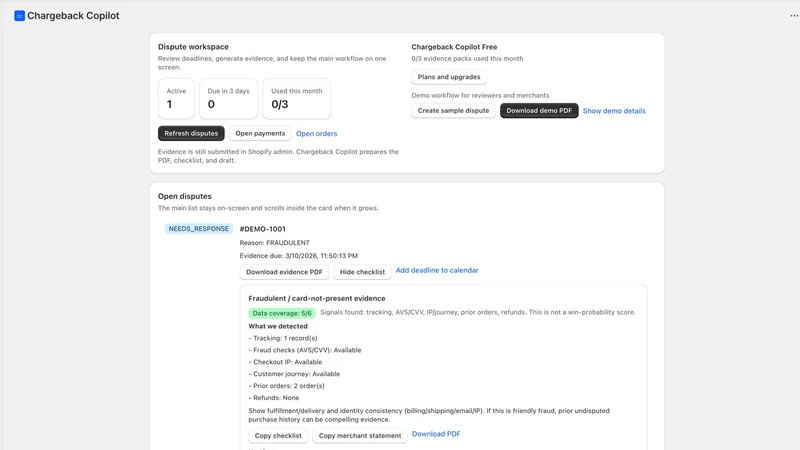Click the 'Refunds: None' line
The image size is (800, 450).
(x=273, y=397)
